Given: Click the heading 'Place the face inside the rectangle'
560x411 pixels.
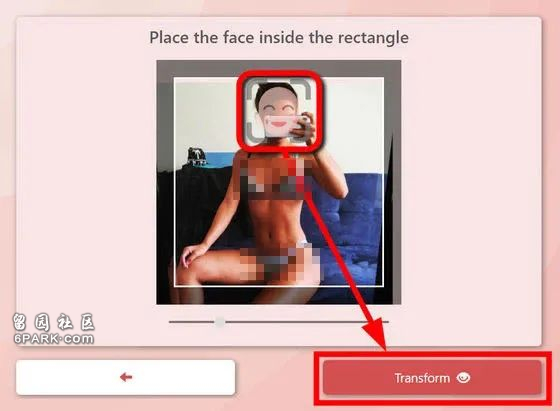Looking at the screenshot, I should 279,37.
